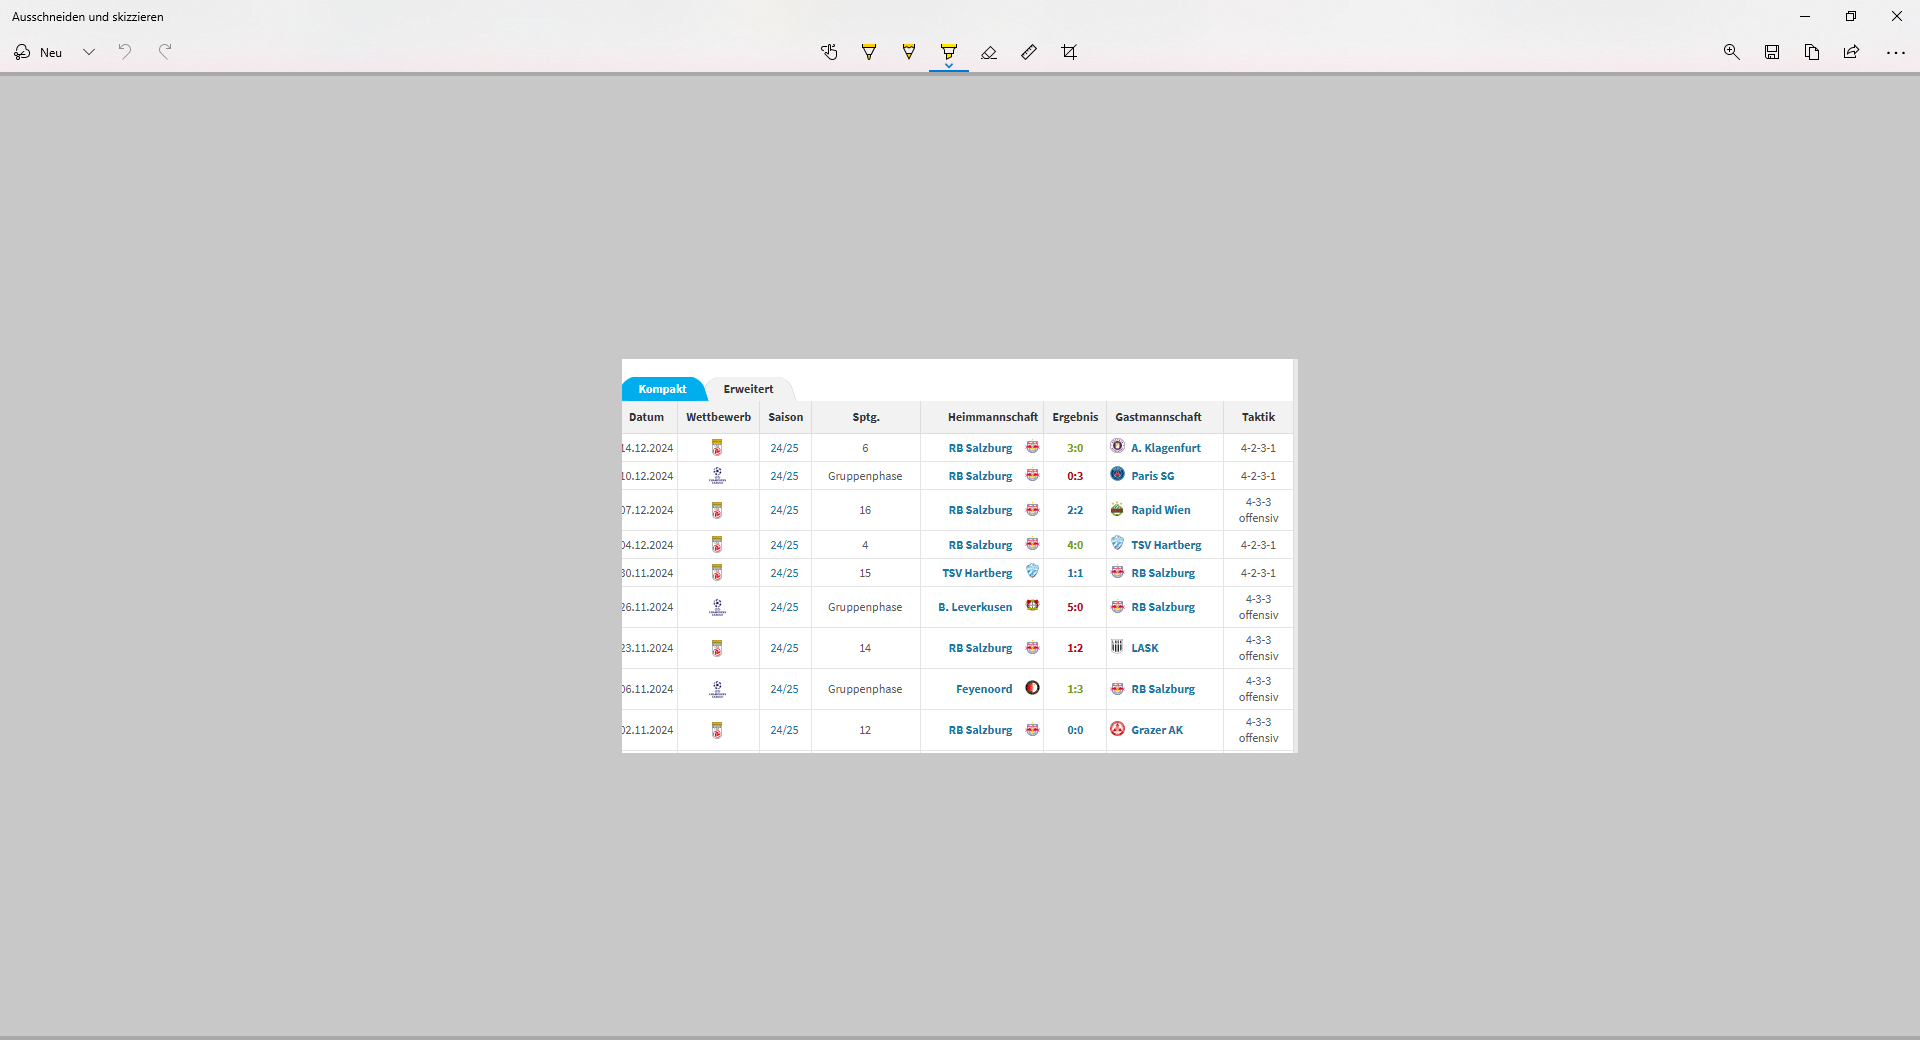
Task: Toggle the ruler tool
Action: 1029,52
